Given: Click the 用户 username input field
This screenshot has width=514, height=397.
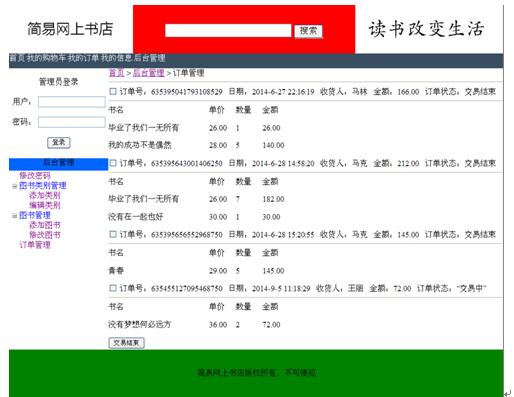Looking at the screenshot, I should pyautogui.click(x=72, y=102).
